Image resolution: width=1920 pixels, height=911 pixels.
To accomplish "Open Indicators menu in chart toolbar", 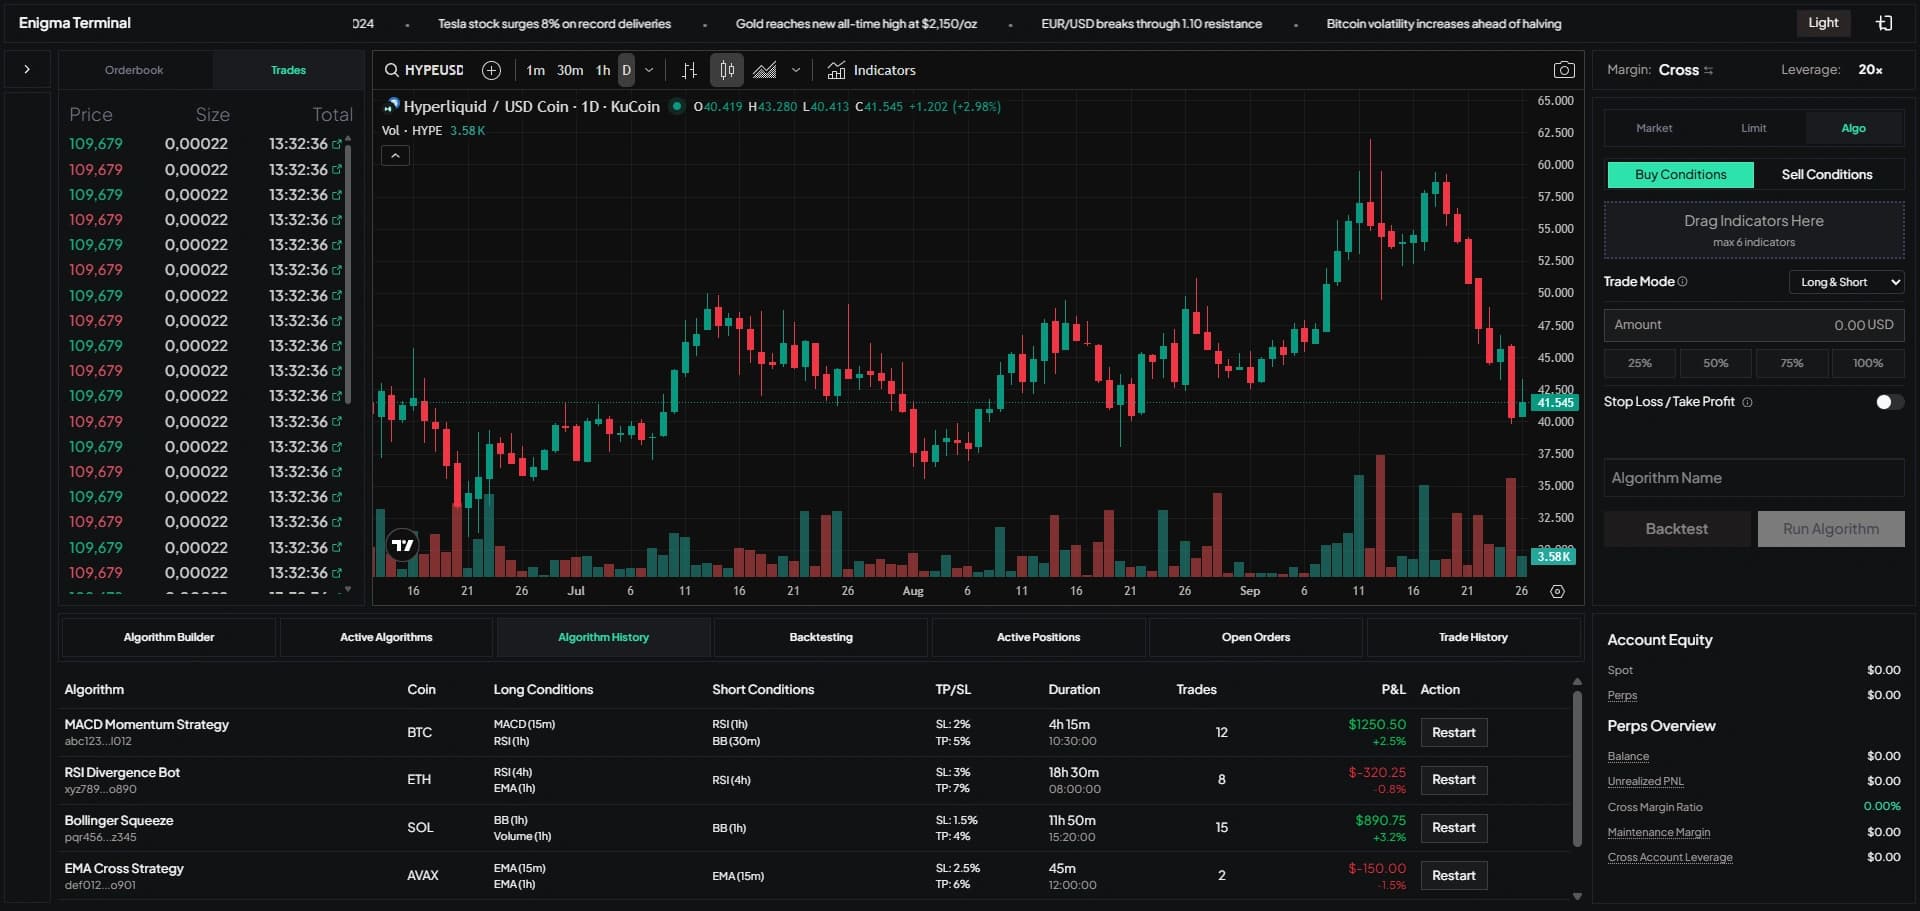I will (871, 70).
